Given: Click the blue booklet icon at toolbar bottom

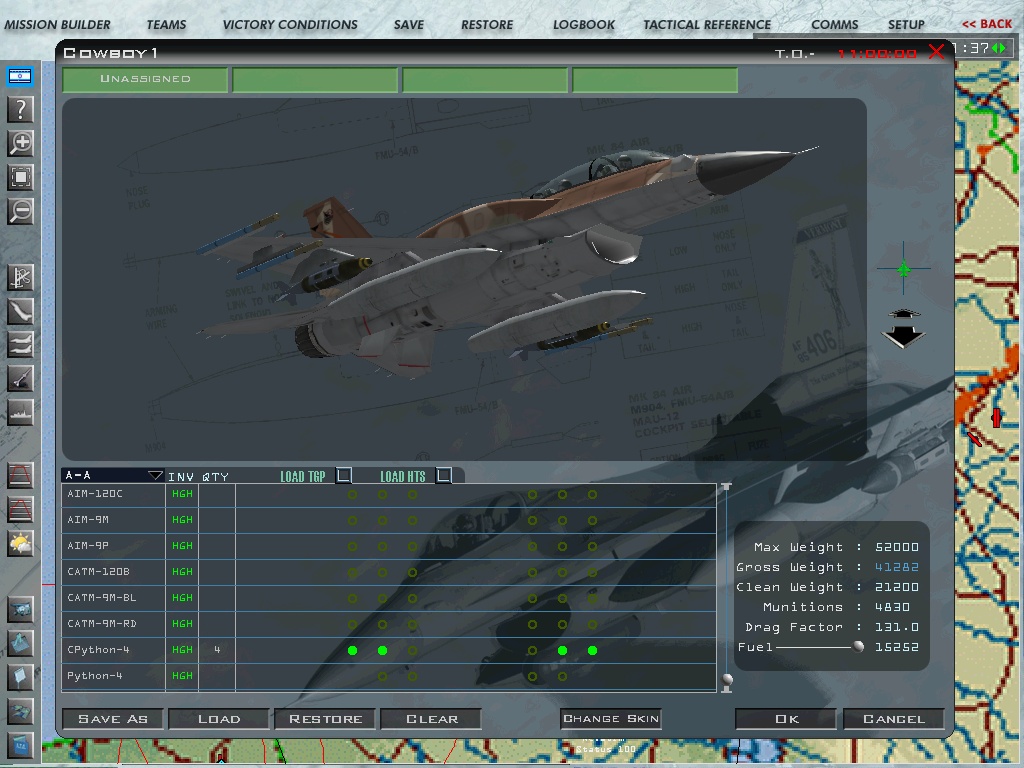Looking at the screenshot, I should (20, 745).
